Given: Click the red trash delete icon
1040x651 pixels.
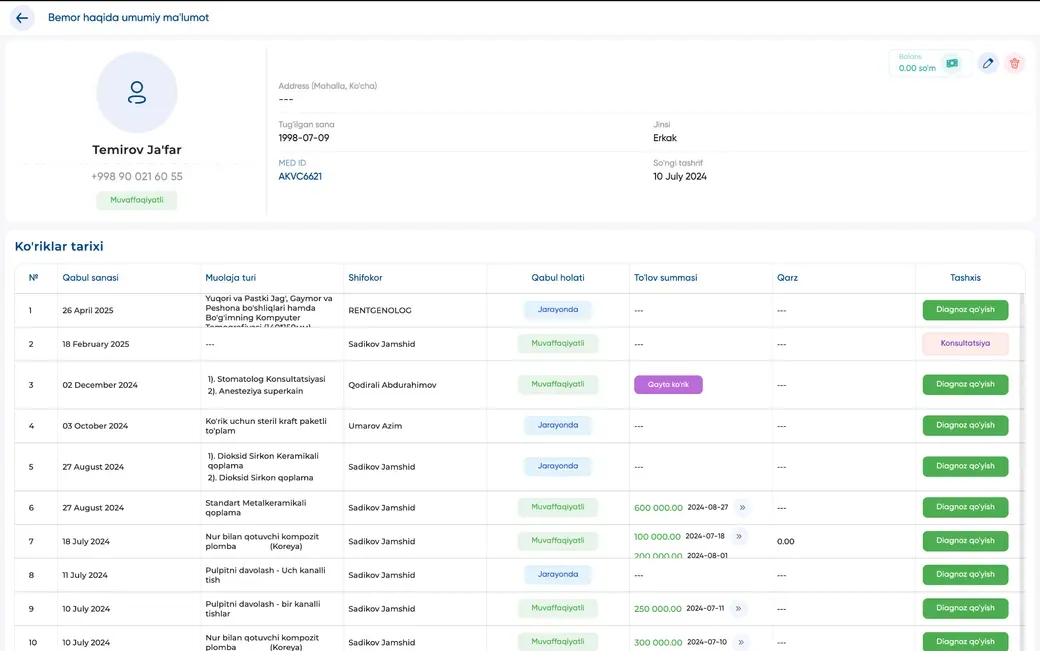Looking at the screenshot, I should pyautogui.click(x=1014, y=63).
